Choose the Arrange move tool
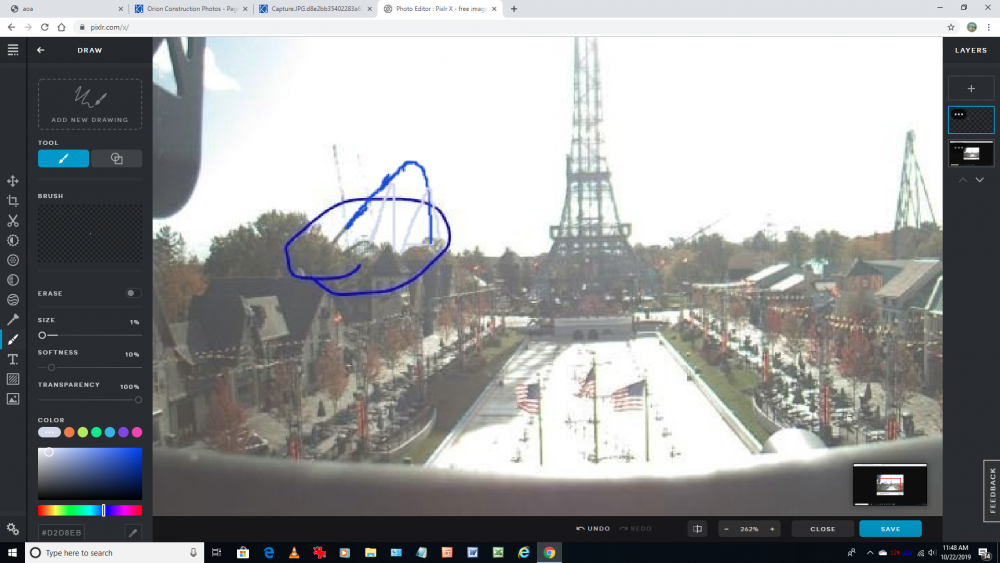This screenshot has height=563, width=1000. (13, 181)
